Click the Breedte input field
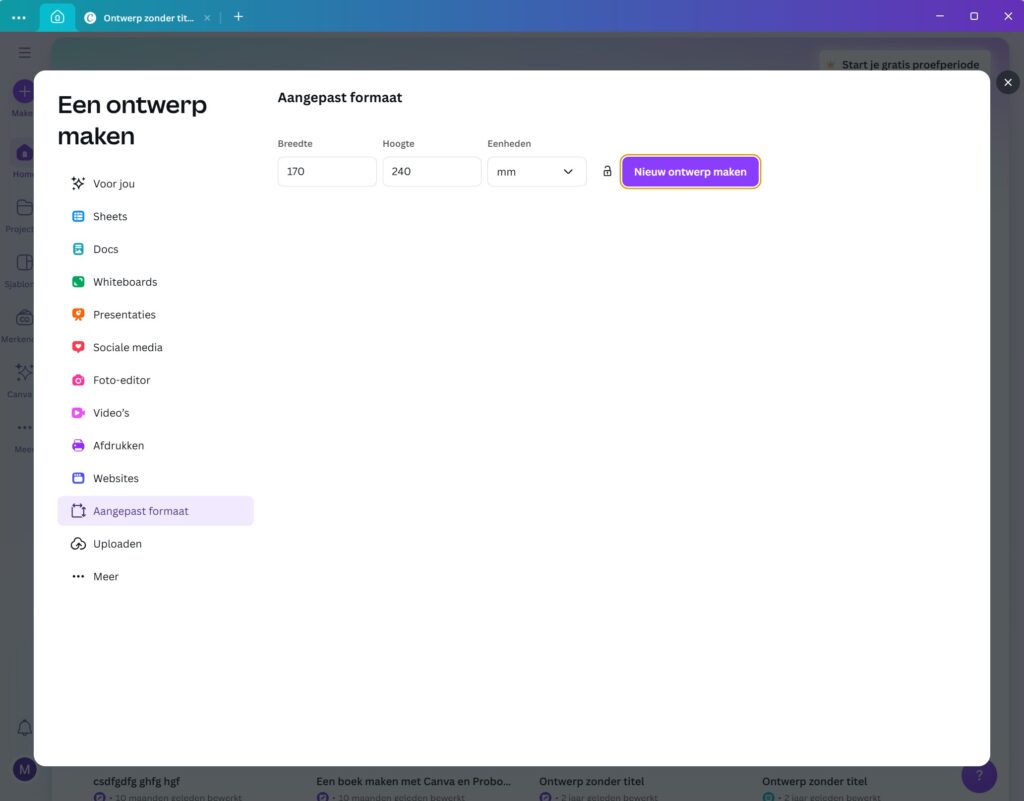 tap(326, 172)
